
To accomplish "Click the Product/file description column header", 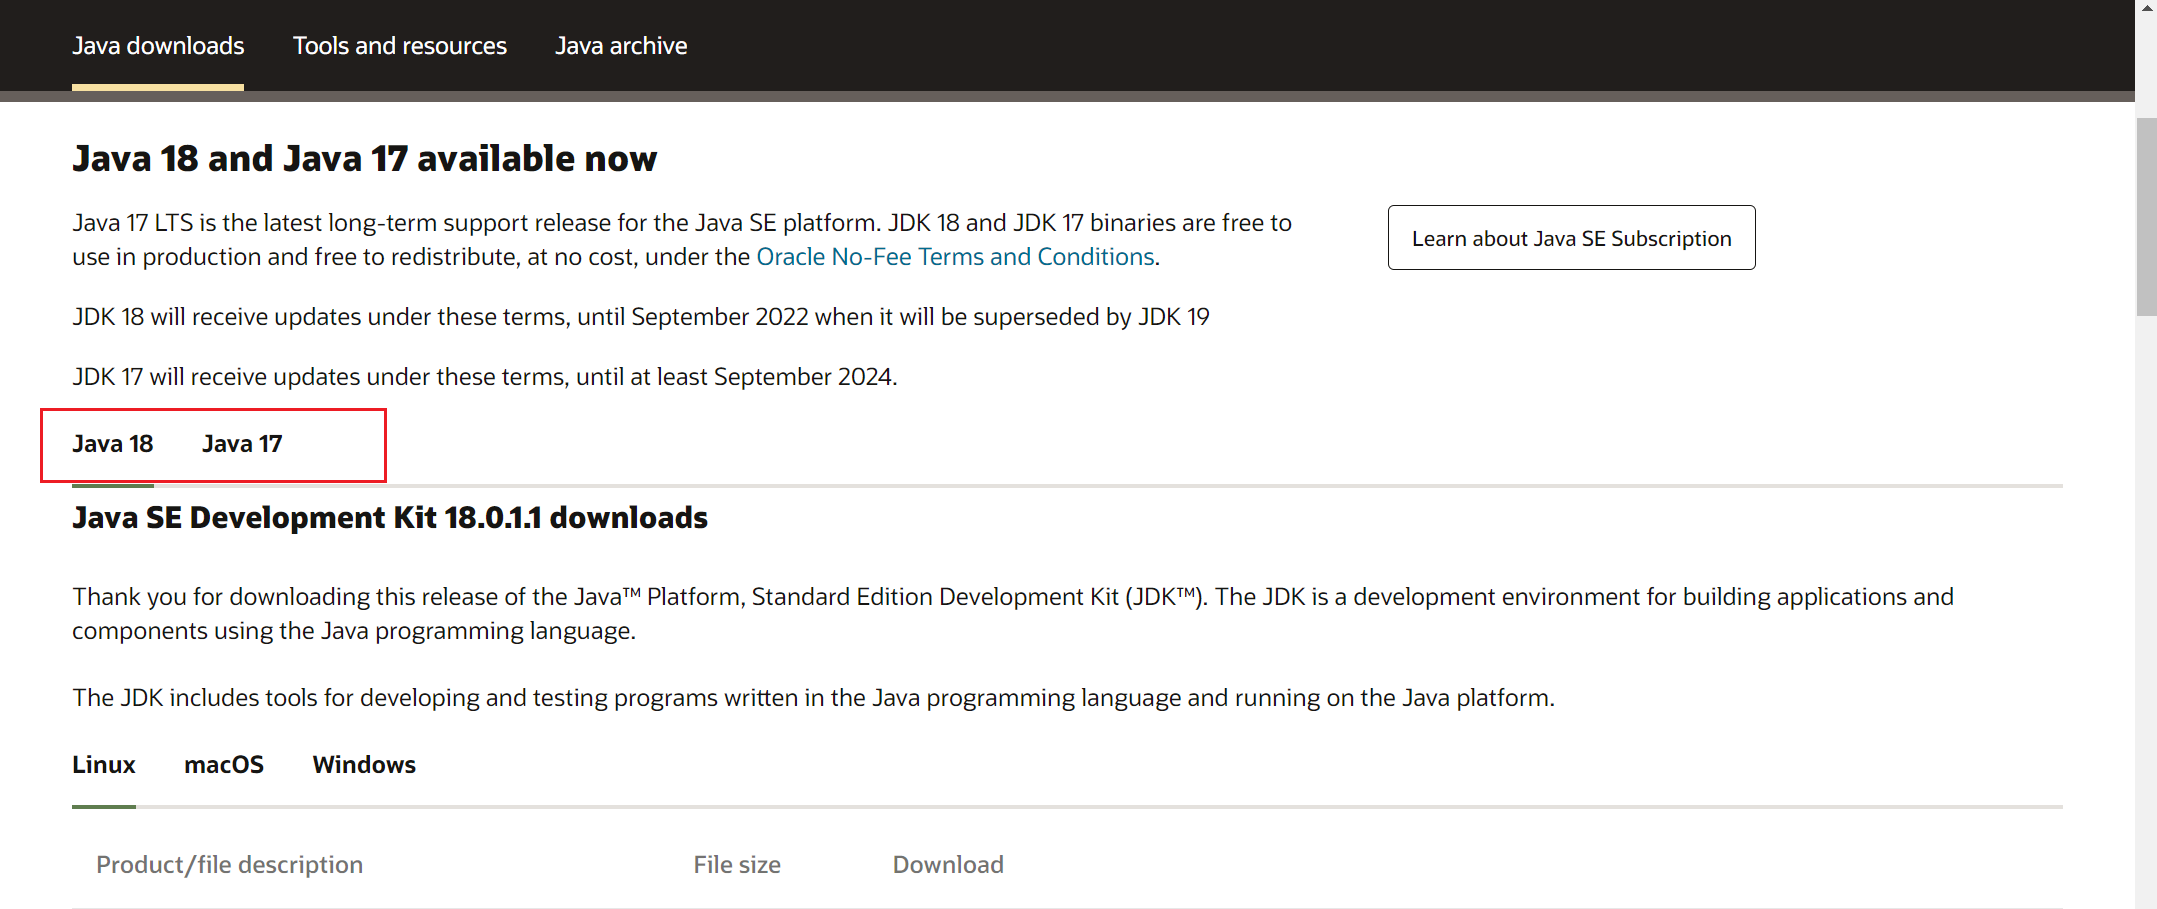I will (229, 865).
